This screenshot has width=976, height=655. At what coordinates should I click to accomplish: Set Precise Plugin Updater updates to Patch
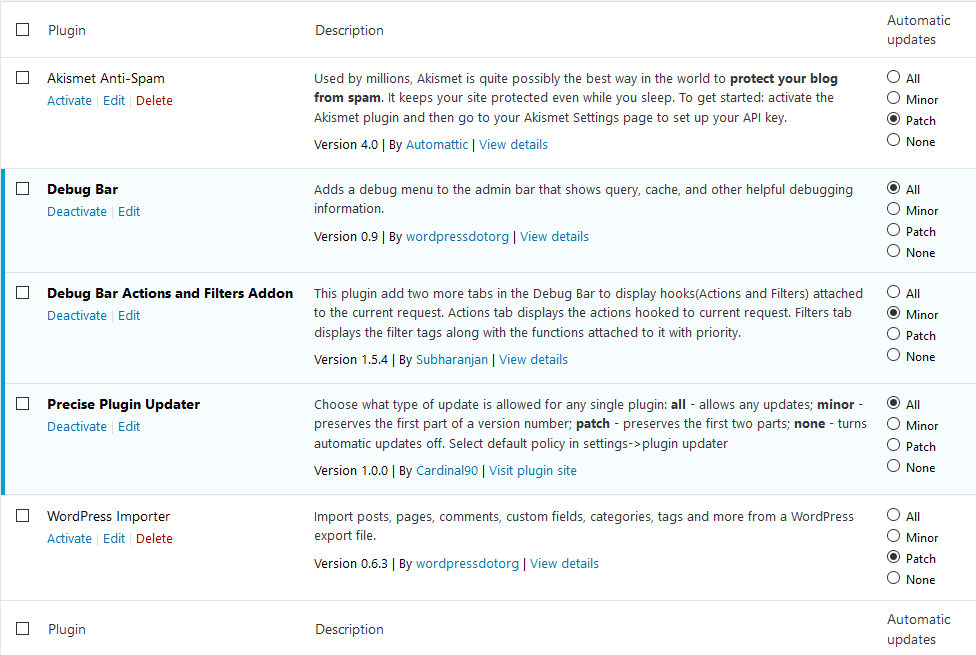(893, 445)
